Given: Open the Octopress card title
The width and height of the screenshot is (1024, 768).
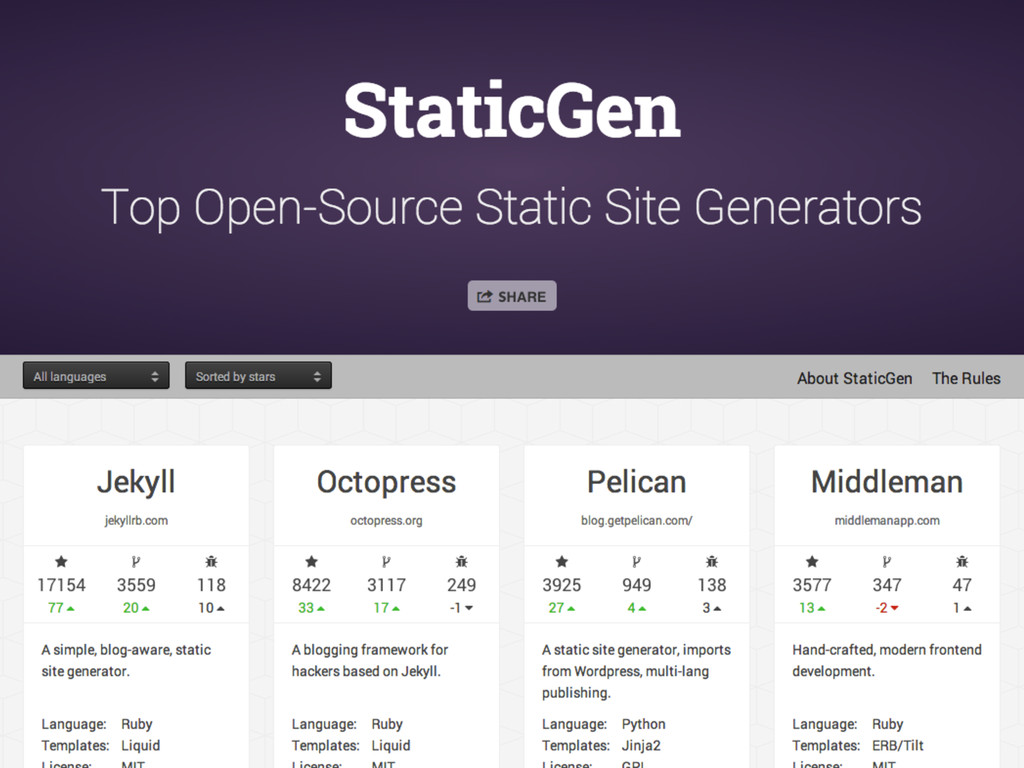Looking at the screenshot, I should [386, 483].
